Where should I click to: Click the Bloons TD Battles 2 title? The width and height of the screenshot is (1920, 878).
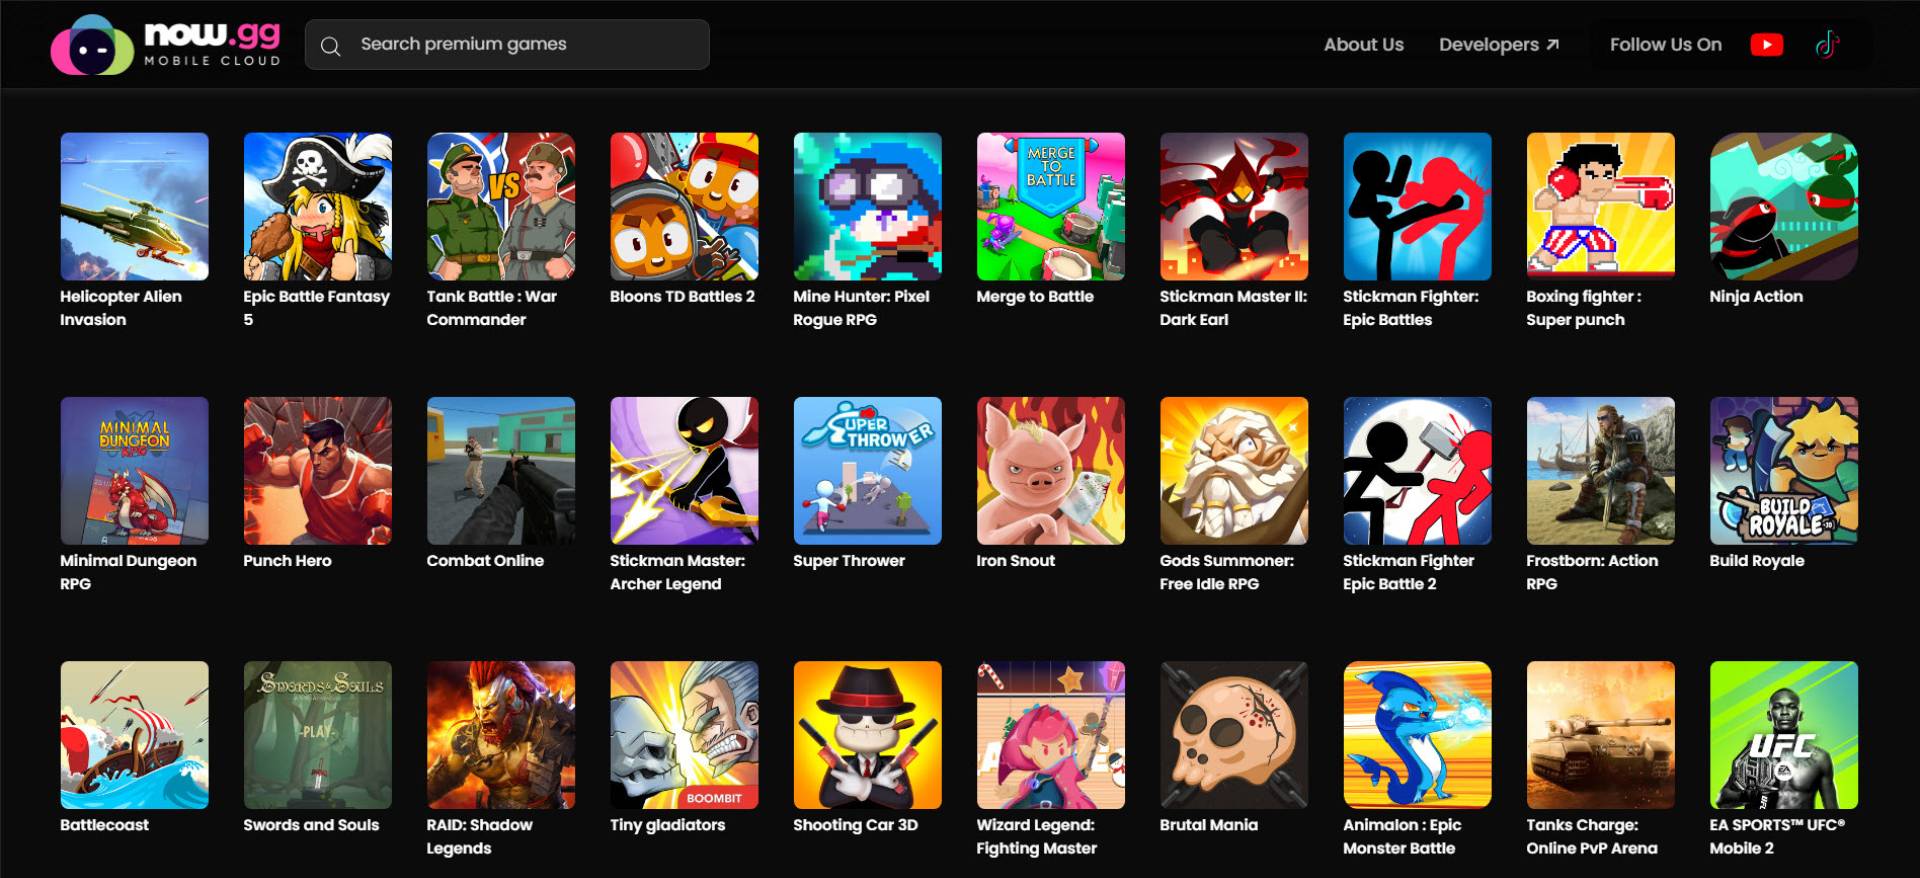(682, 296)
